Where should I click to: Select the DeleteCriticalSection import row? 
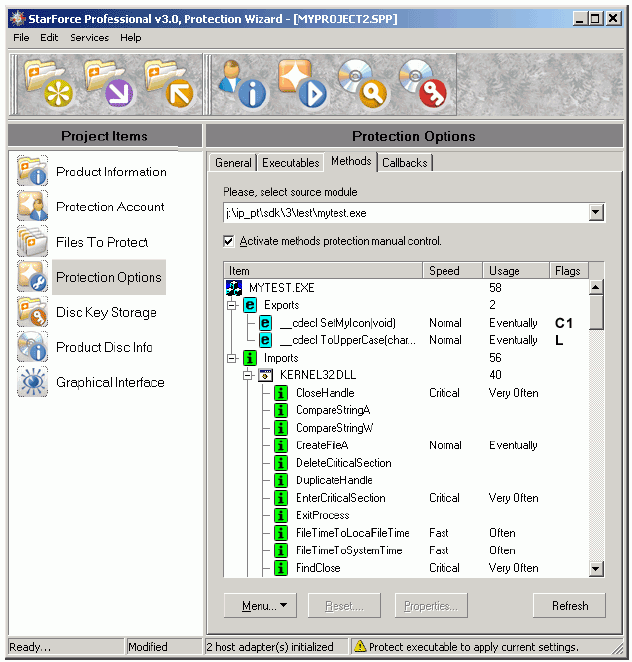(x=344, y=463)
